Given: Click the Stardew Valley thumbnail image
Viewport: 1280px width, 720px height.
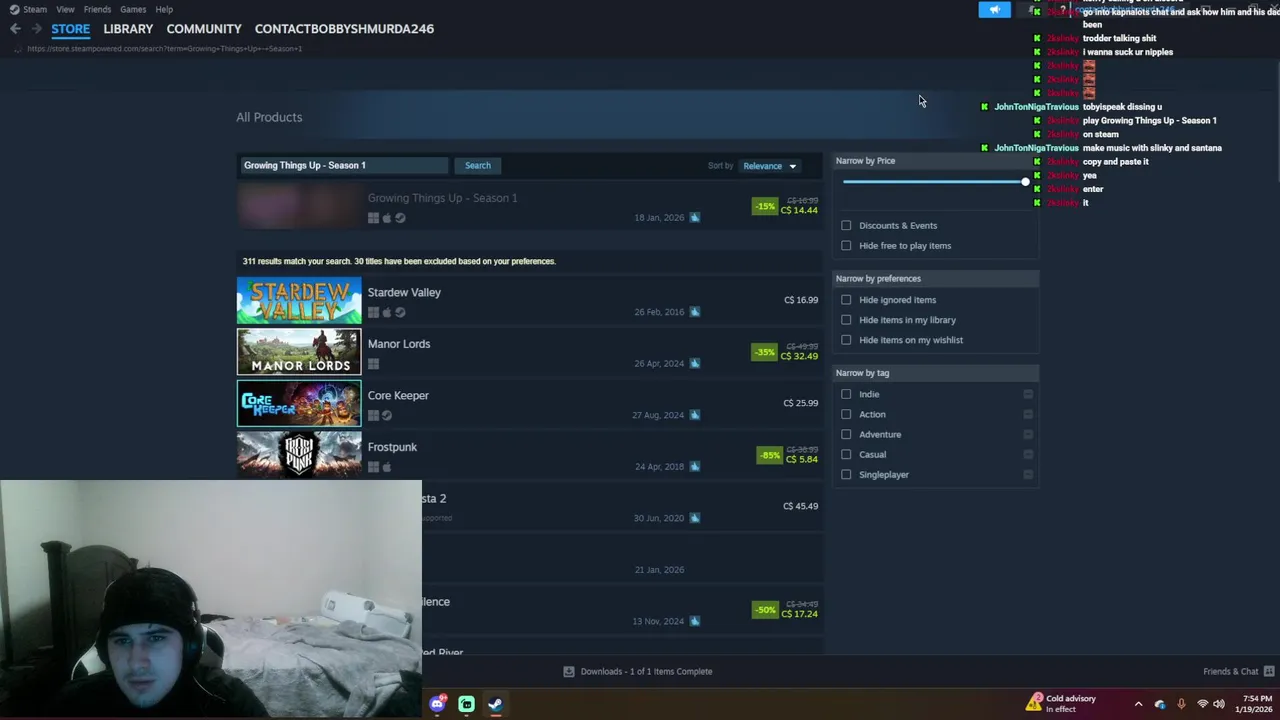Looking at the screenshot, I should click(299, 301).
